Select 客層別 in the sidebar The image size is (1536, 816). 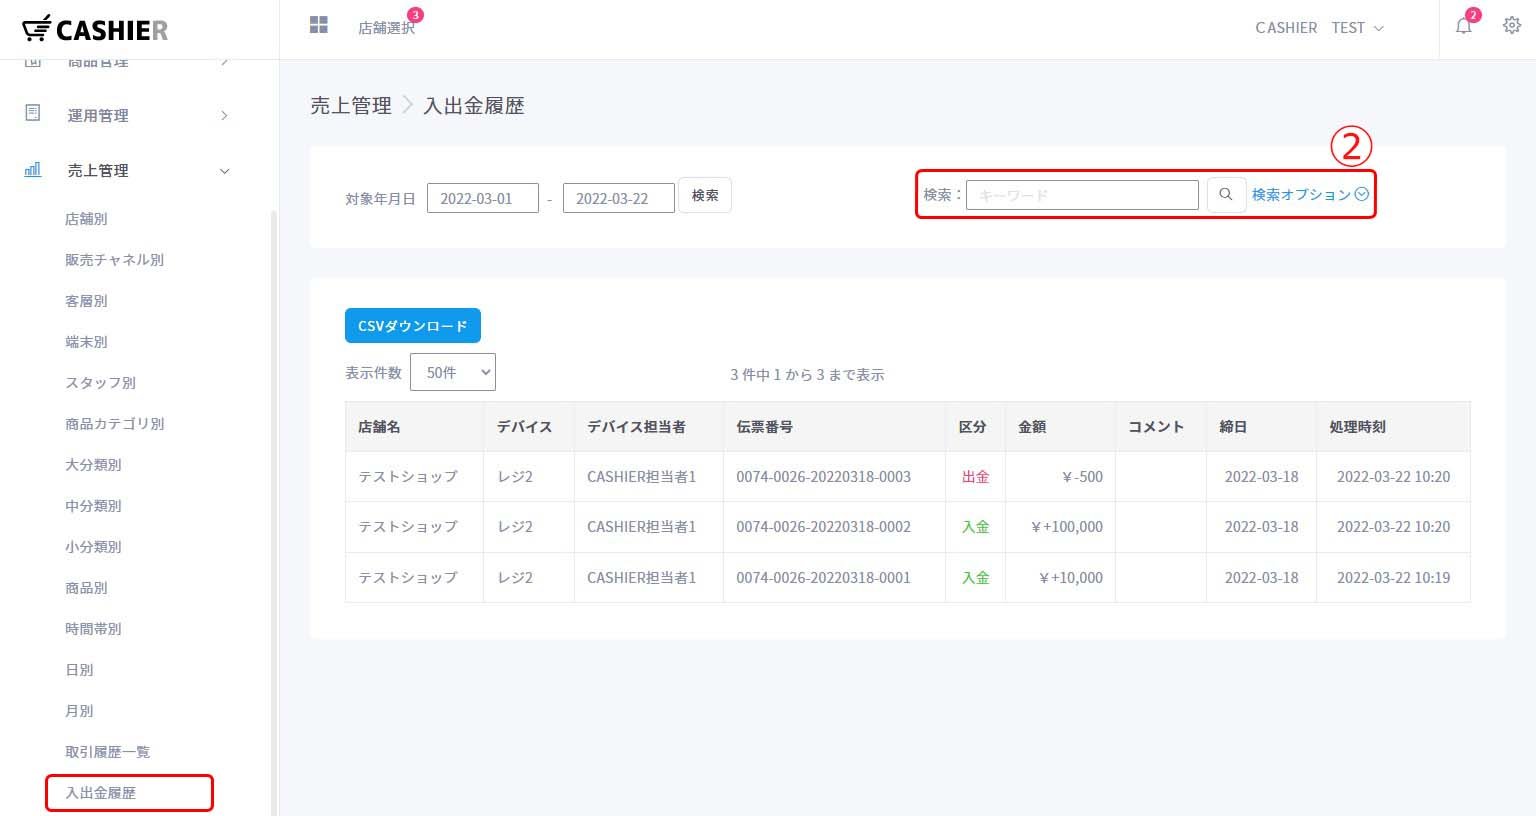pos(86,301)
